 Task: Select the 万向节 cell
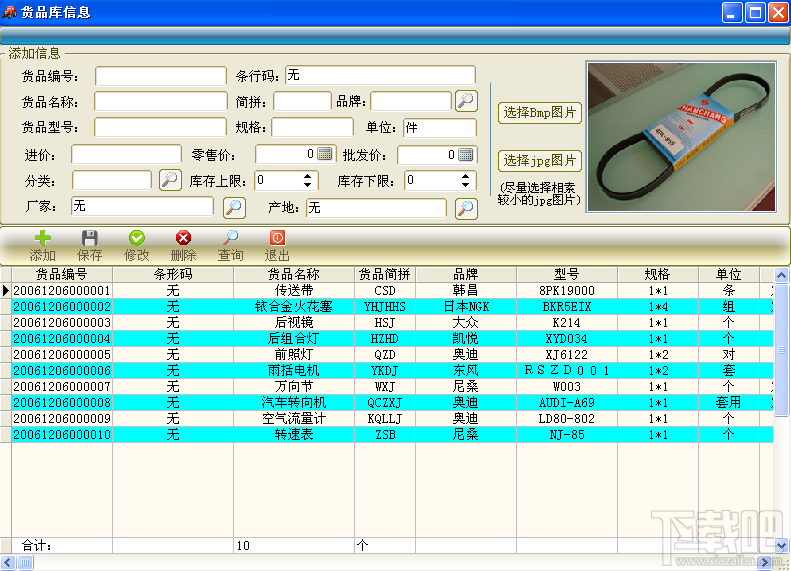click(294, 387)
